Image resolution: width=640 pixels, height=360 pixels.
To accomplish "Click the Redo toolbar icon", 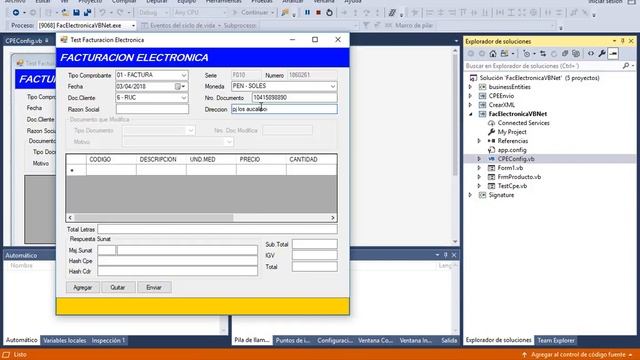I will coord(120,13).
